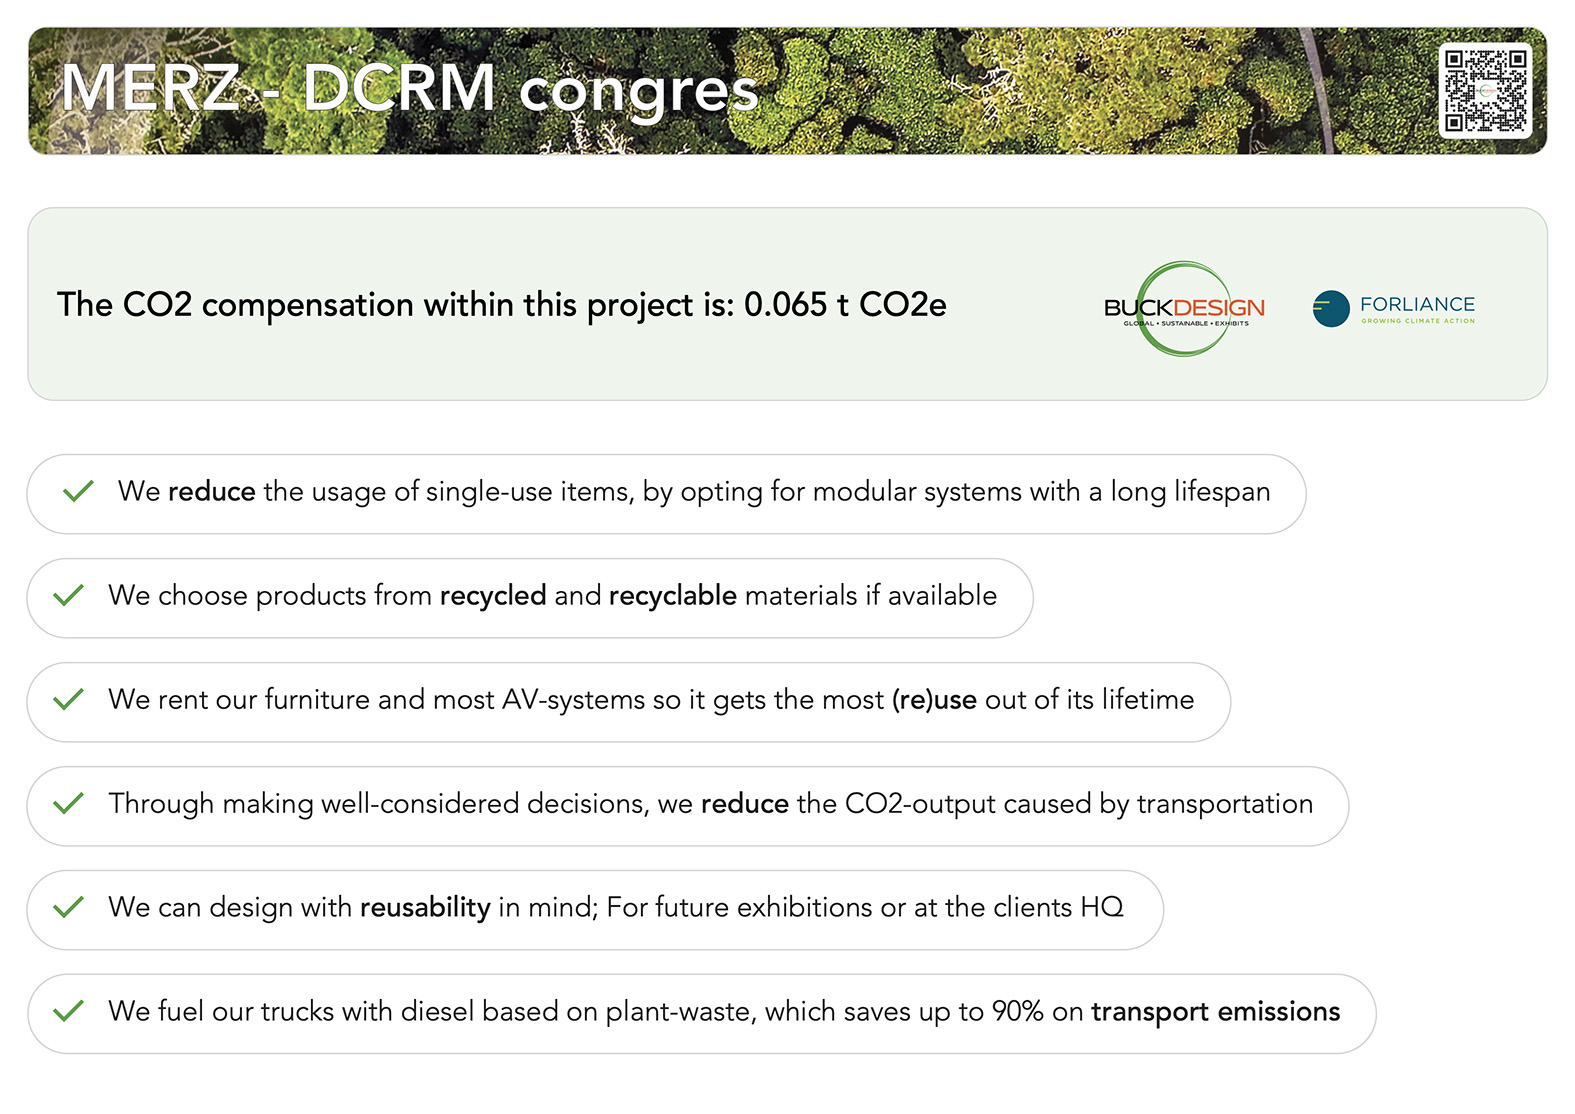1575x1114 pixels.
Task: Click the checkmark beside recycled materials statement
Action: point(68,596)
